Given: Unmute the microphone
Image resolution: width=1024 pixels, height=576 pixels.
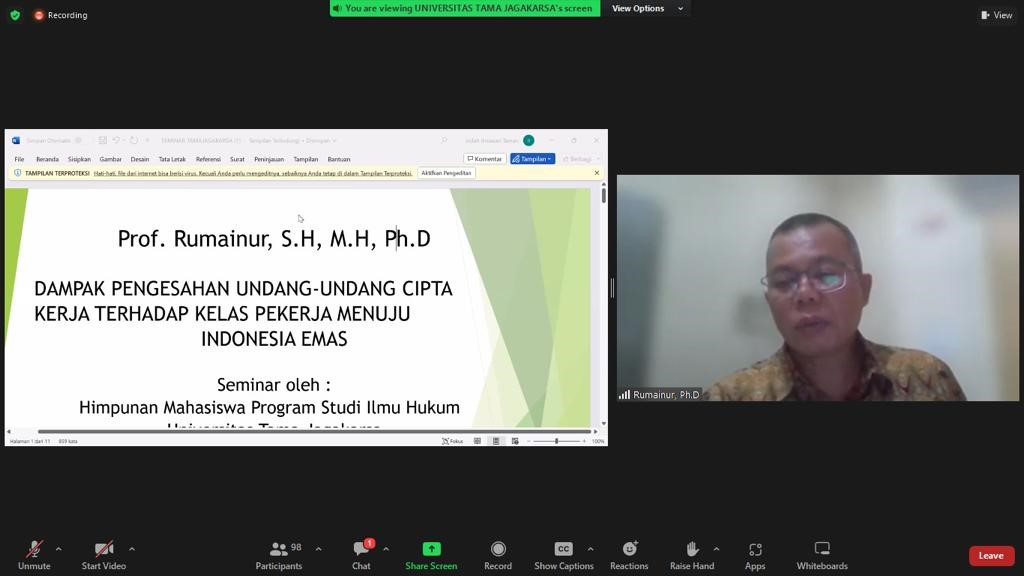Looking at the screenshot, I should [34, 549].
